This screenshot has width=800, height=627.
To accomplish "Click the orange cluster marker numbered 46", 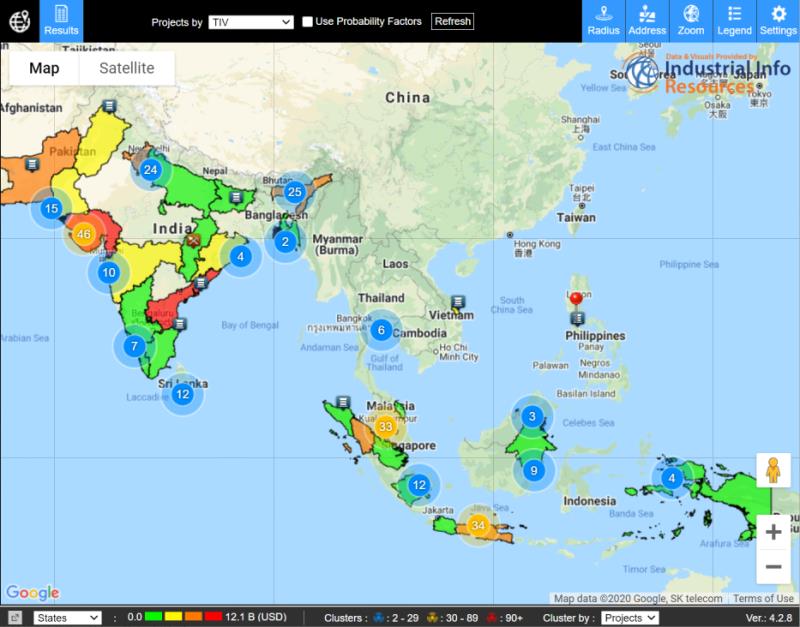I will pyautogui.click(x=84, y=234).
